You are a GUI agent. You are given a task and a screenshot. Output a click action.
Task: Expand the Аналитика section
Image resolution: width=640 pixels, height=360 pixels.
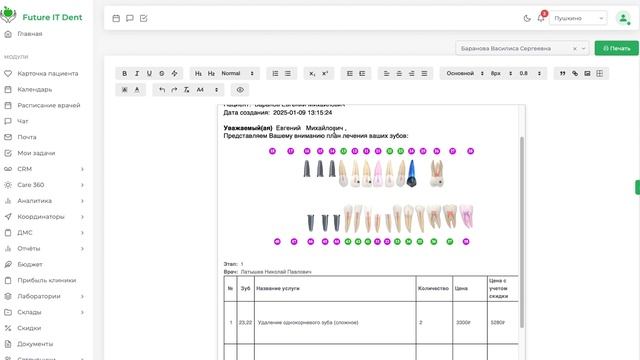(44, 201)
